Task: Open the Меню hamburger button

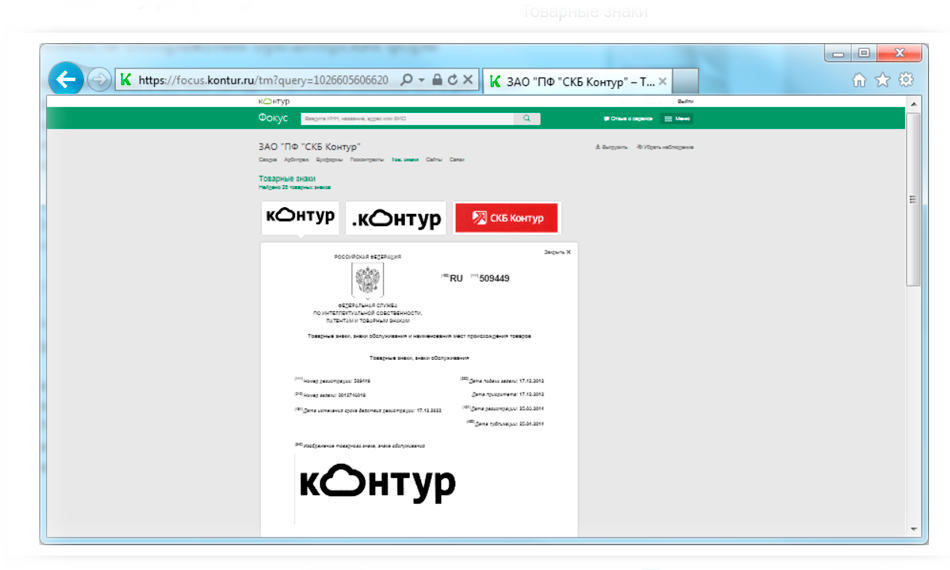Action: tap(677, 119)
